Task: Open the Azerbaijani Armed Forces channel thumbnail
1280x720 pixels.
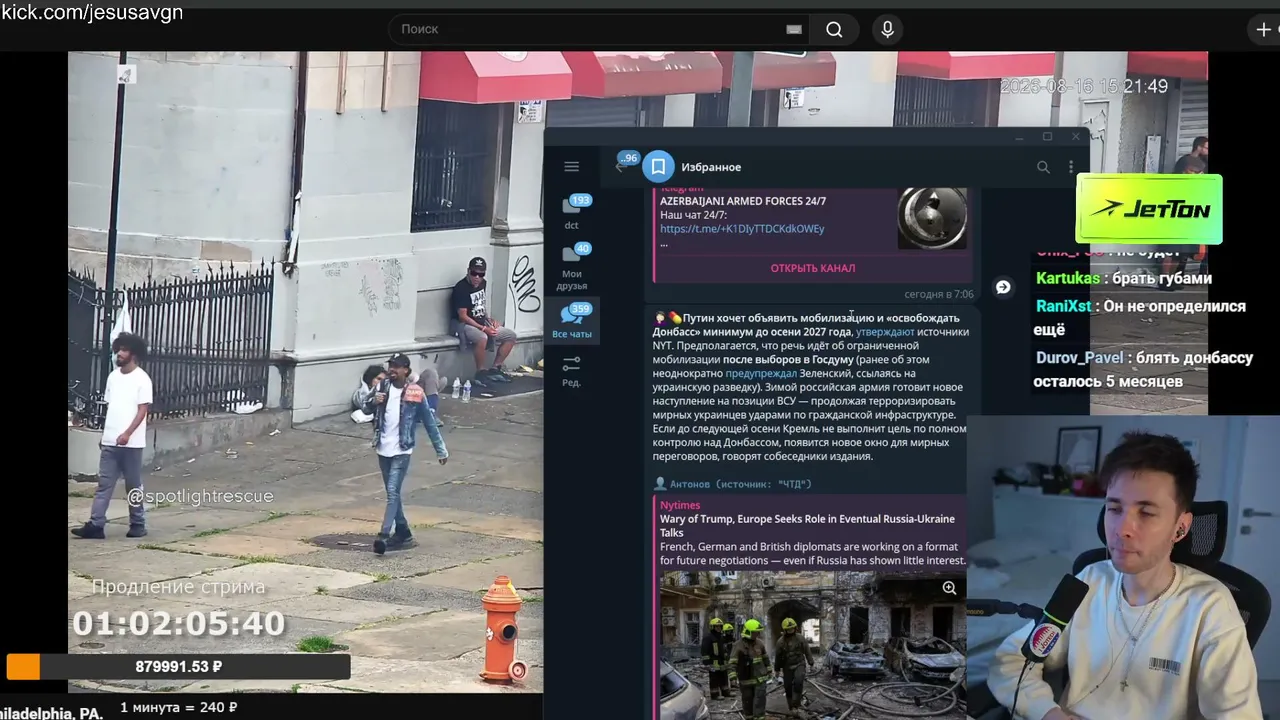Action: click(x=932, y=219)
